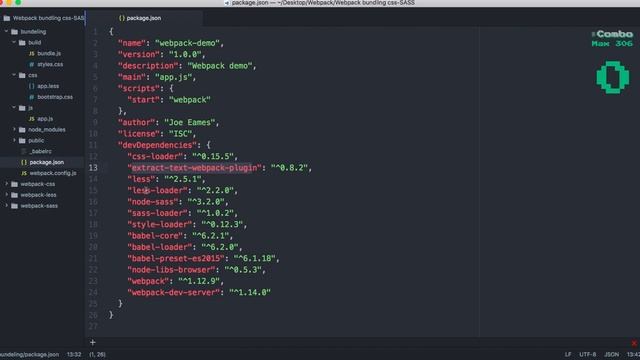Collapse the bundeling folder chevron
The height and width of the screenshot is (360, 640).
click(x=6, y=31)
